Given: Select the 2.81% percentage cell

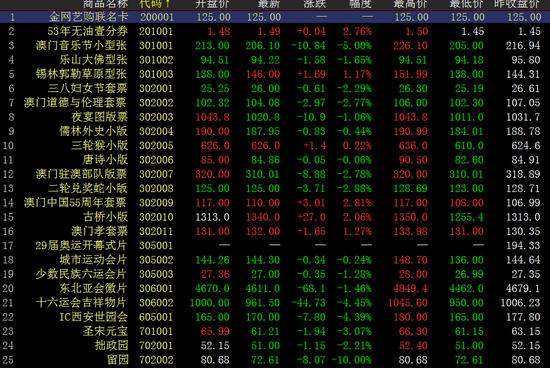Looking at the screenshot, I should click(357, 202).
